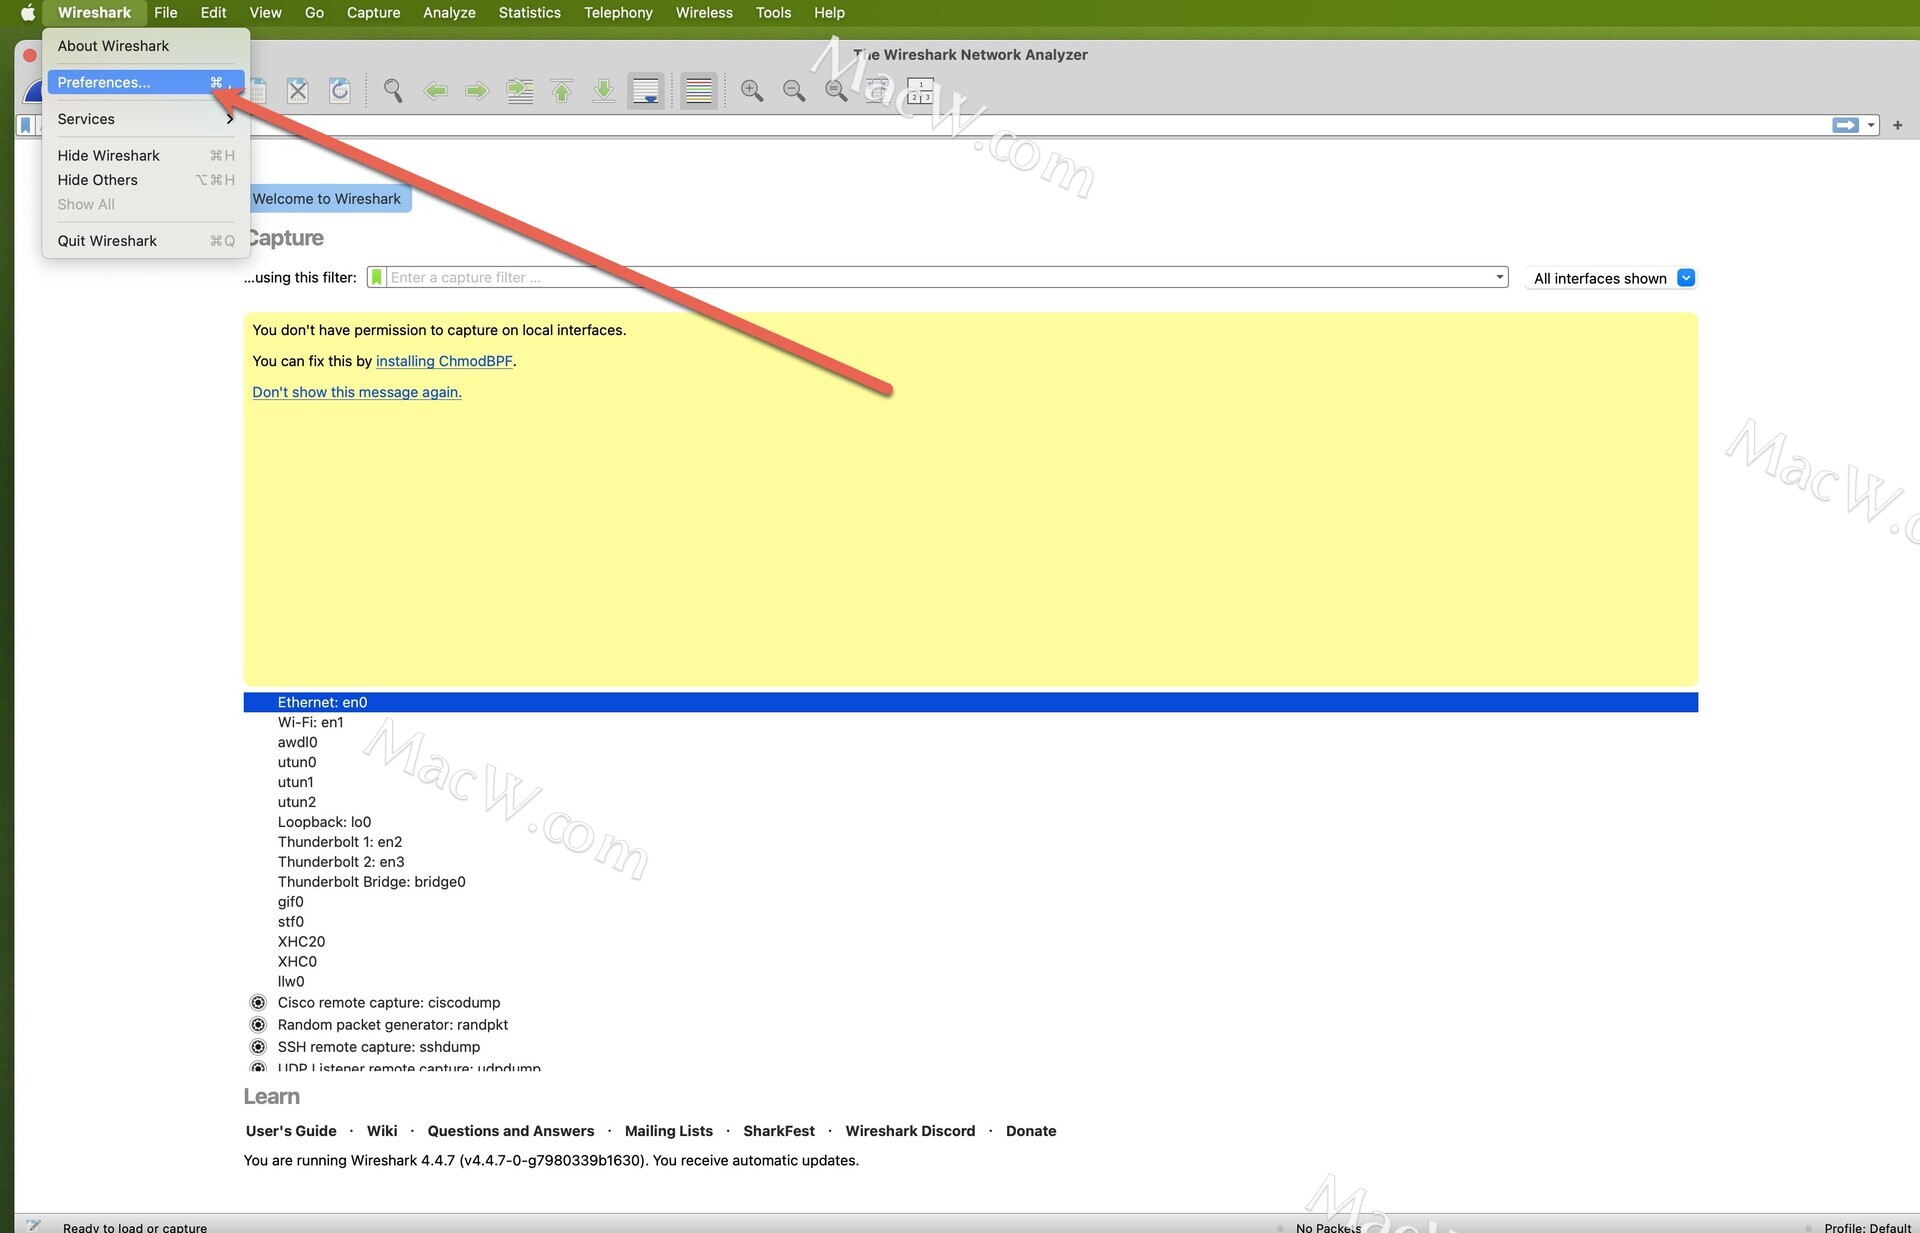The image size is (1920, 1233).
Task: Add a display filter button with plus
Action: (1897, 125)
